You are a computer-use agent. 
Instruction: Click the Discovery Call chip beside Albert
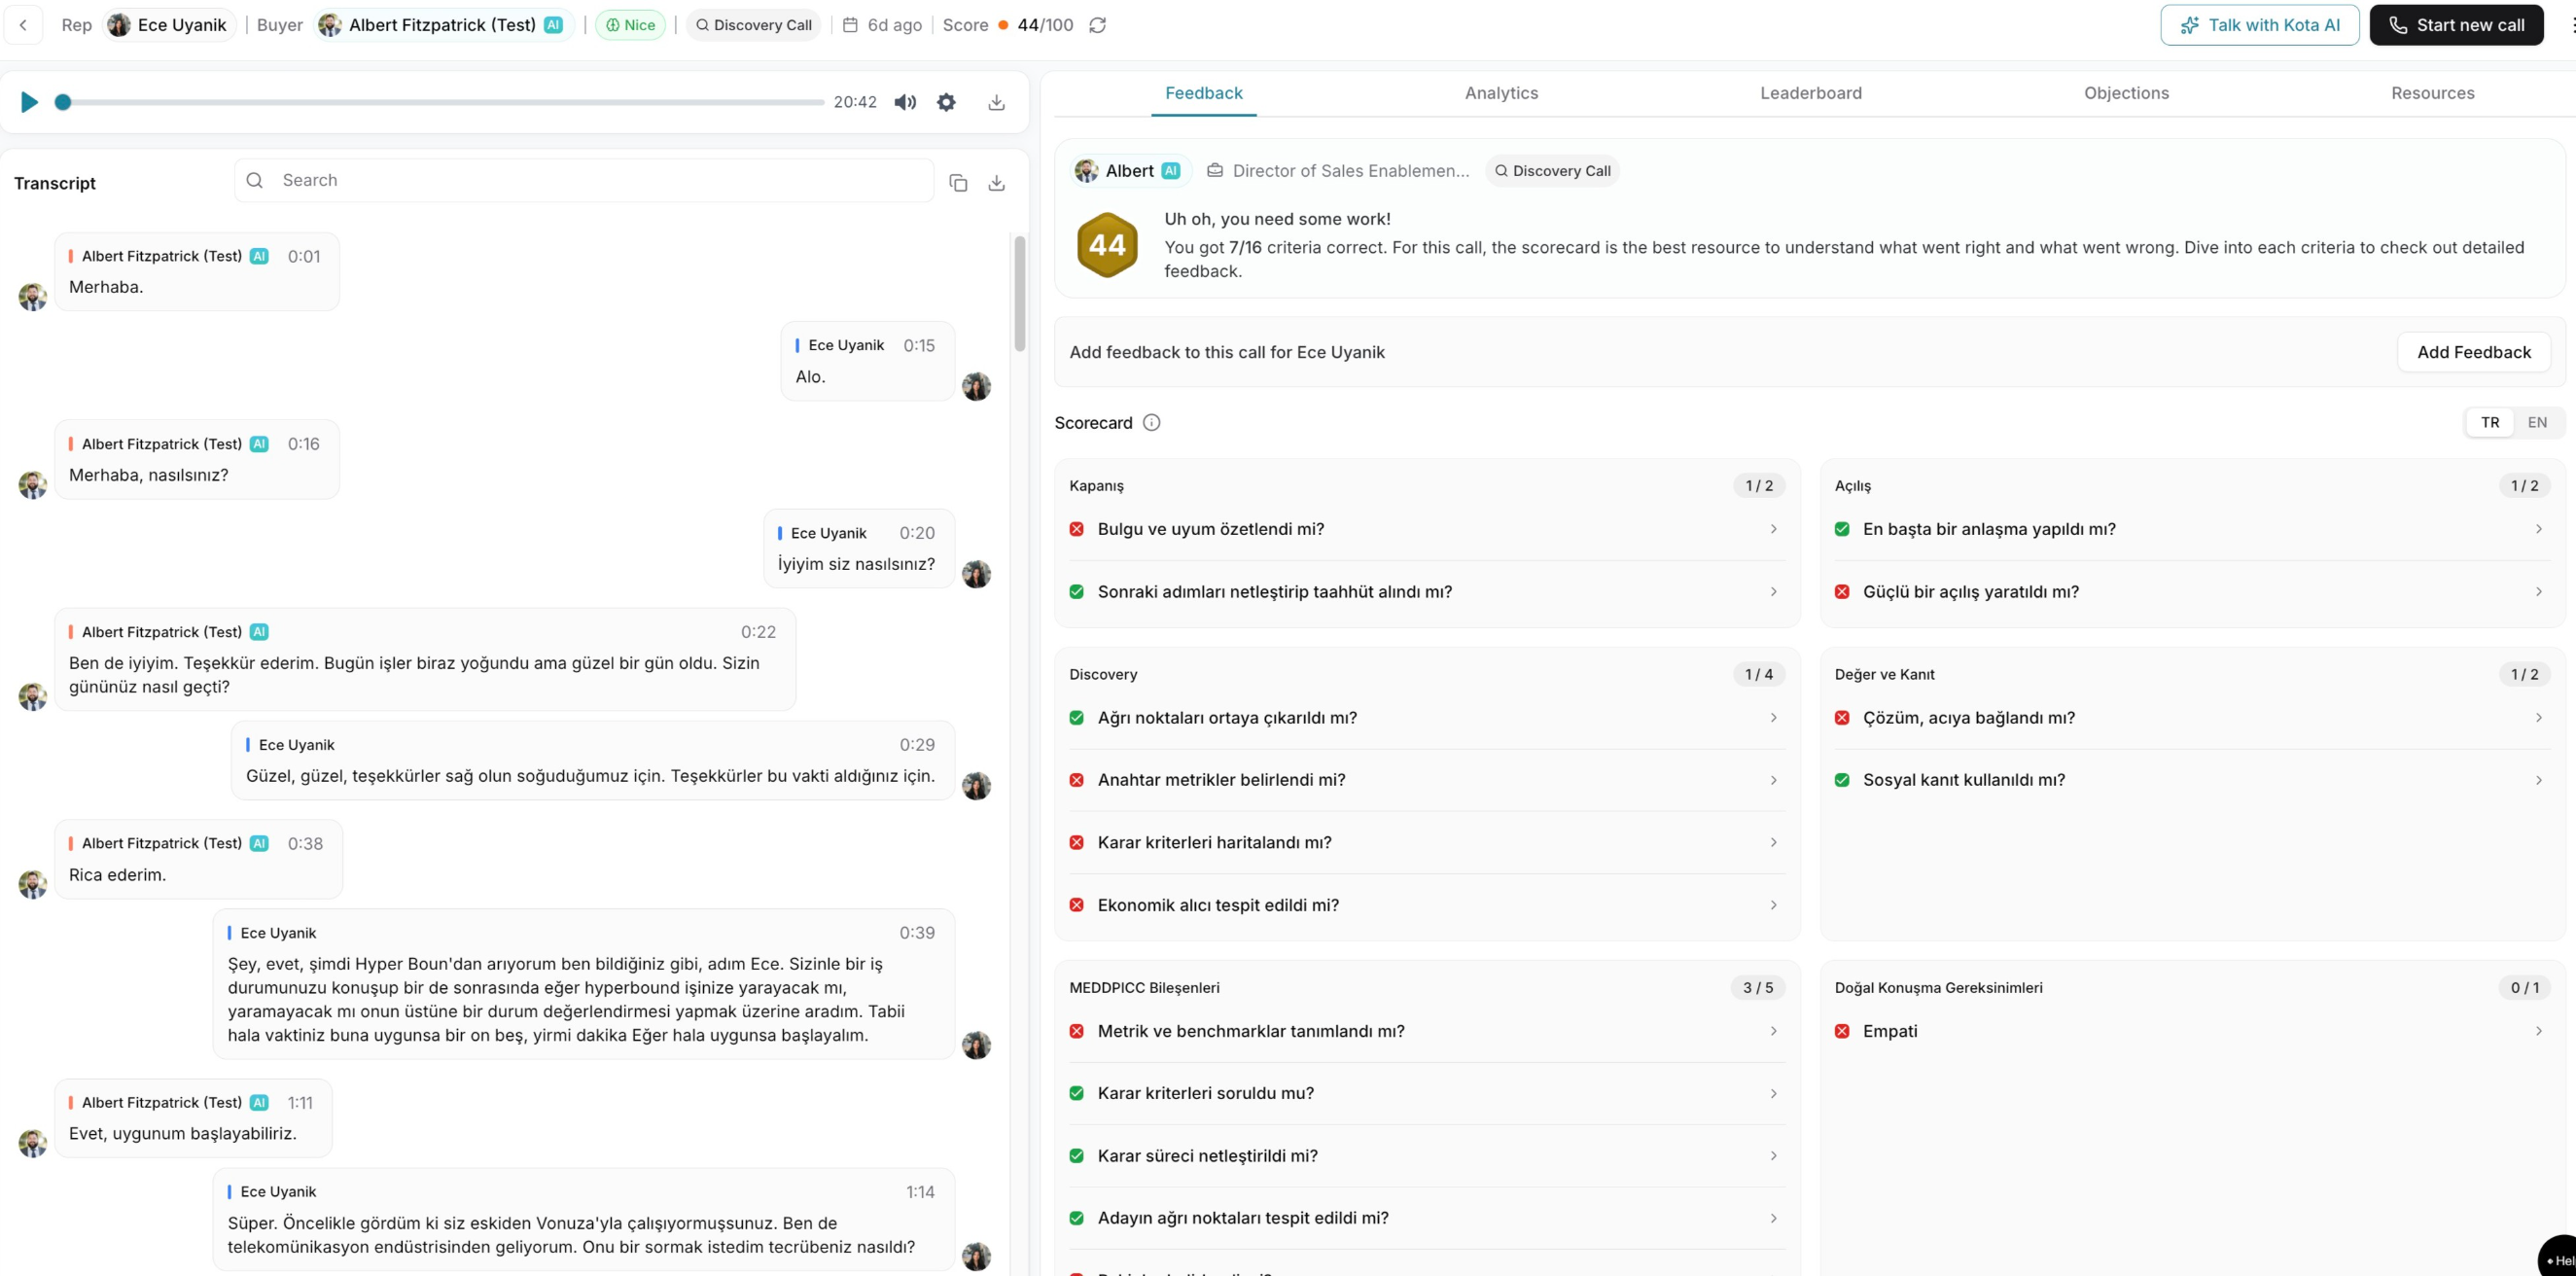(1552, 171)
